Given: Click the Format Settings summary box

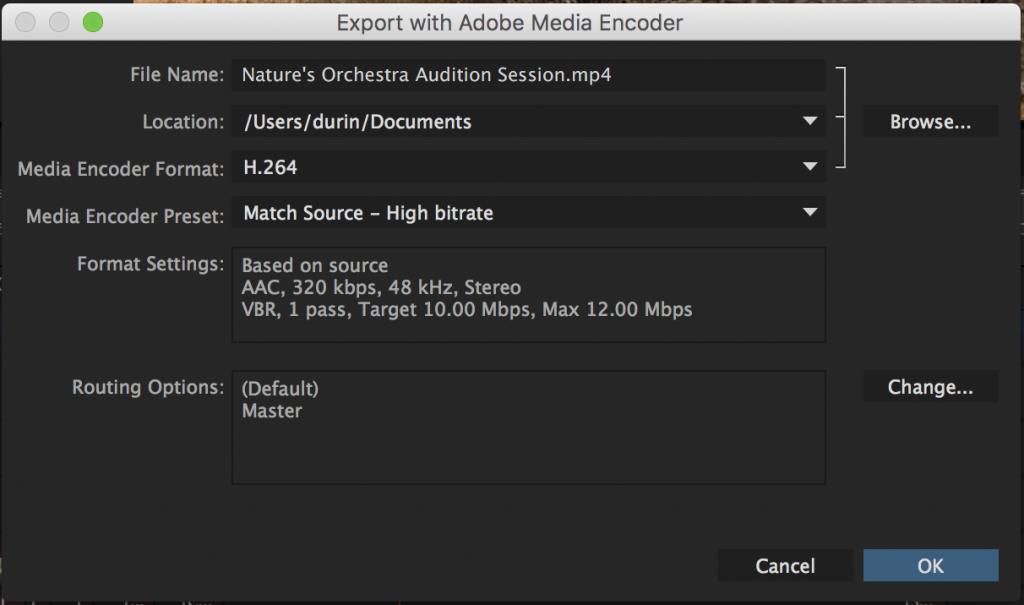Looking at the screenshot, I should coord(528,295).
